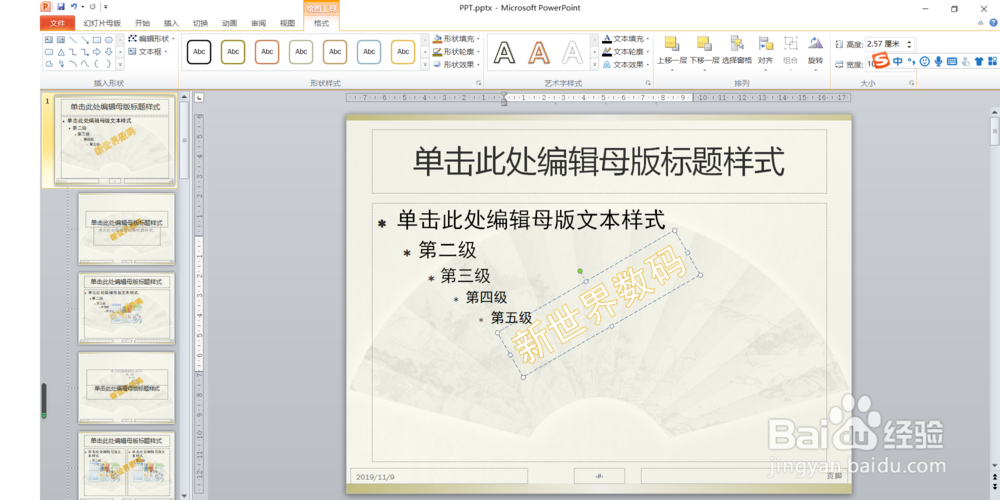The width and height of the screenshot is (1000, 500).
Task: Switch to 开始 Home tab
Action: pyautogui.click(x=142, y=24)
